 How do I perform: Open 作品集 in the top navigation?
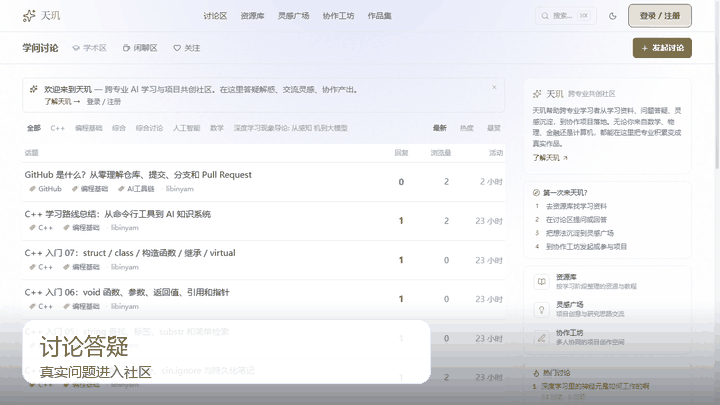[x=379, y=16]
